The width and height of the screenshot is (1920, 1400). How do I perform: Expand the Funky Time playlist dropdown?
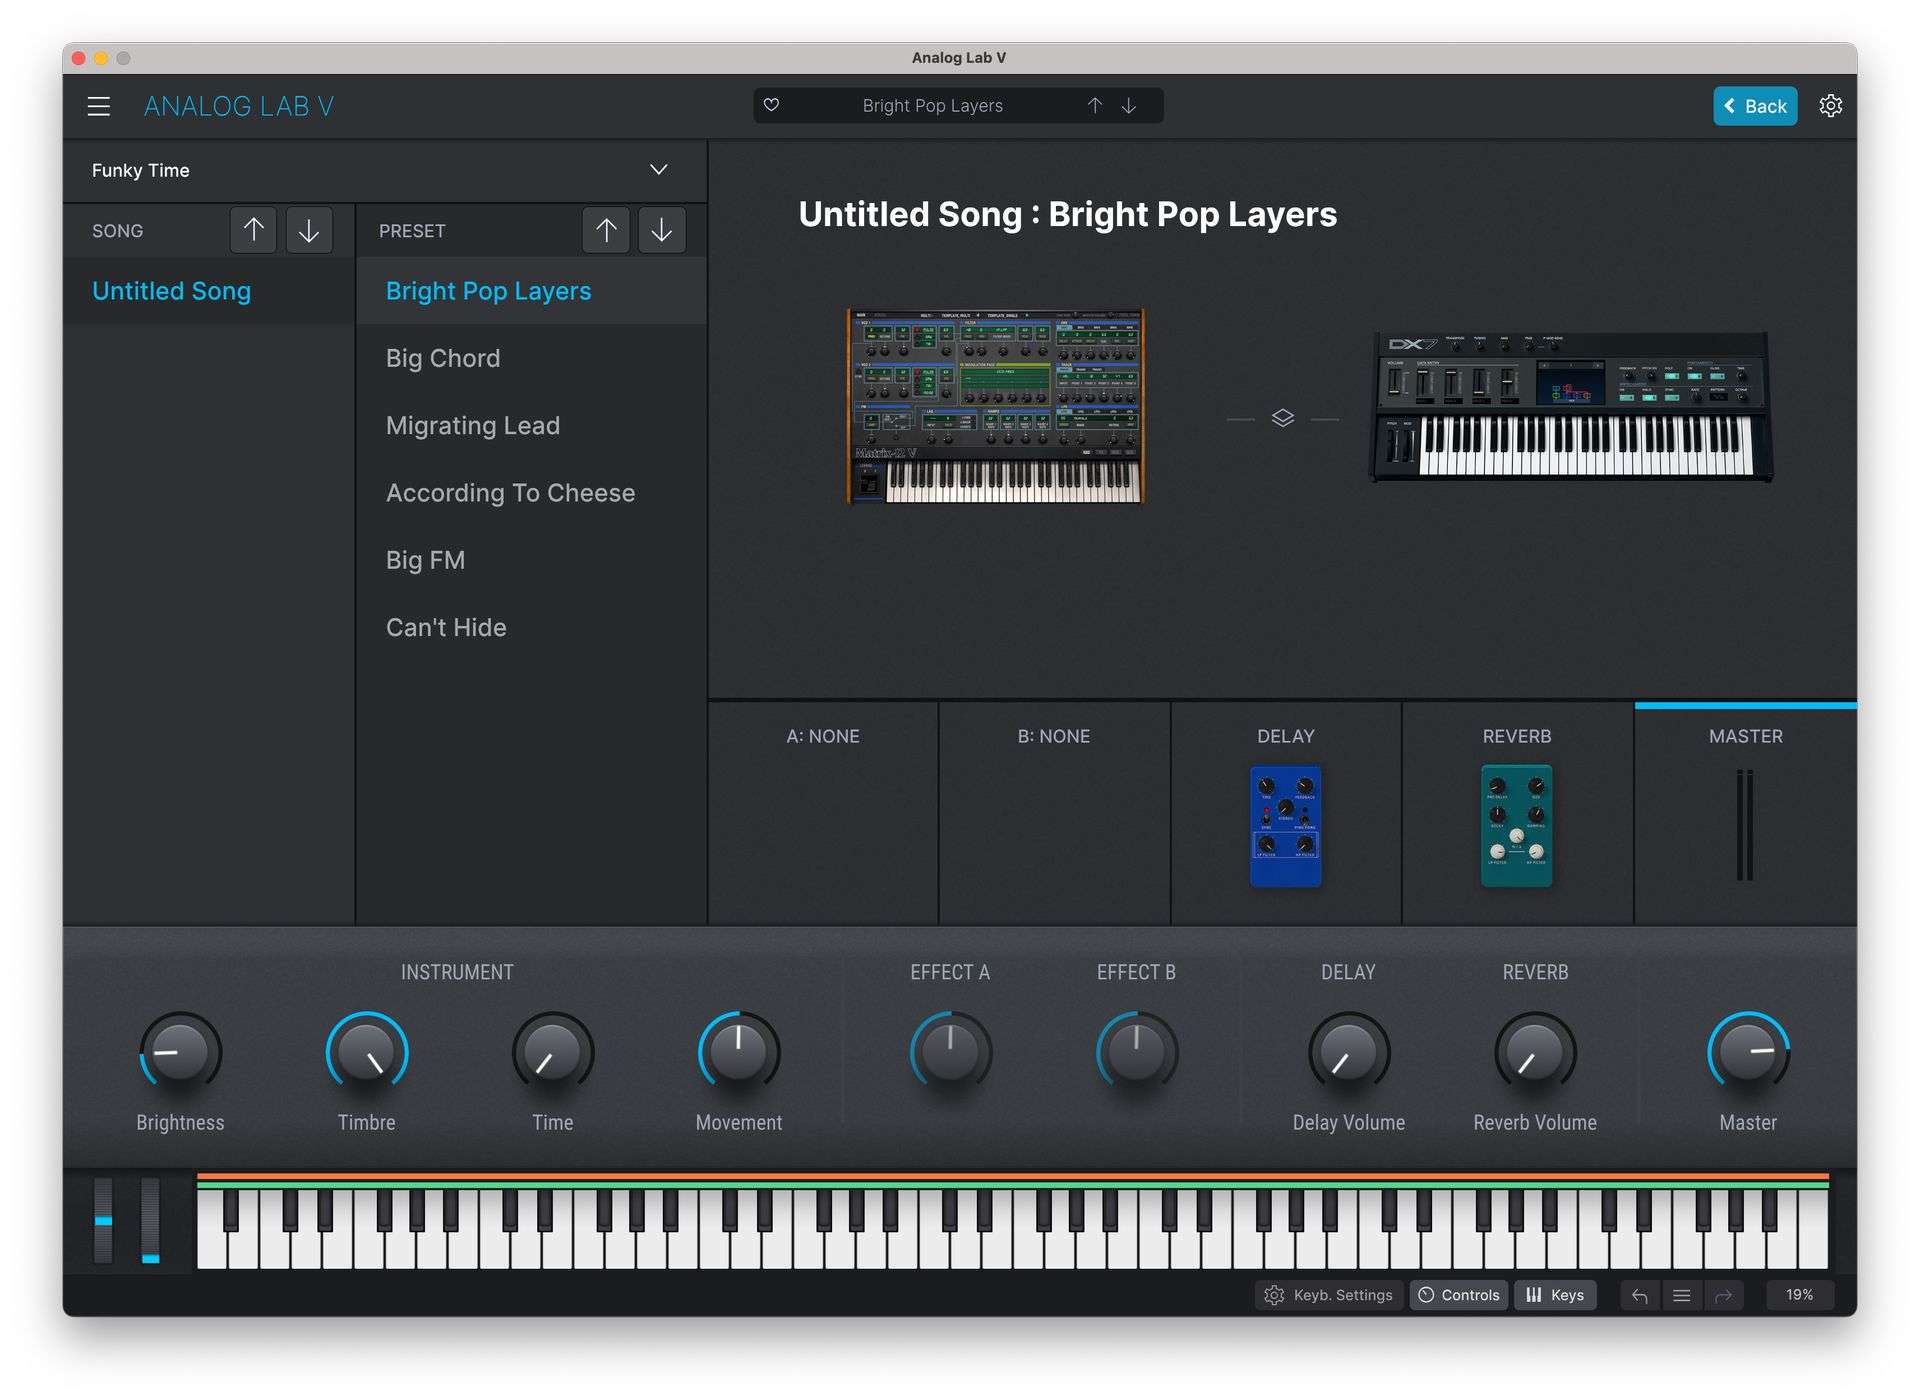click(x=658, y=170)
